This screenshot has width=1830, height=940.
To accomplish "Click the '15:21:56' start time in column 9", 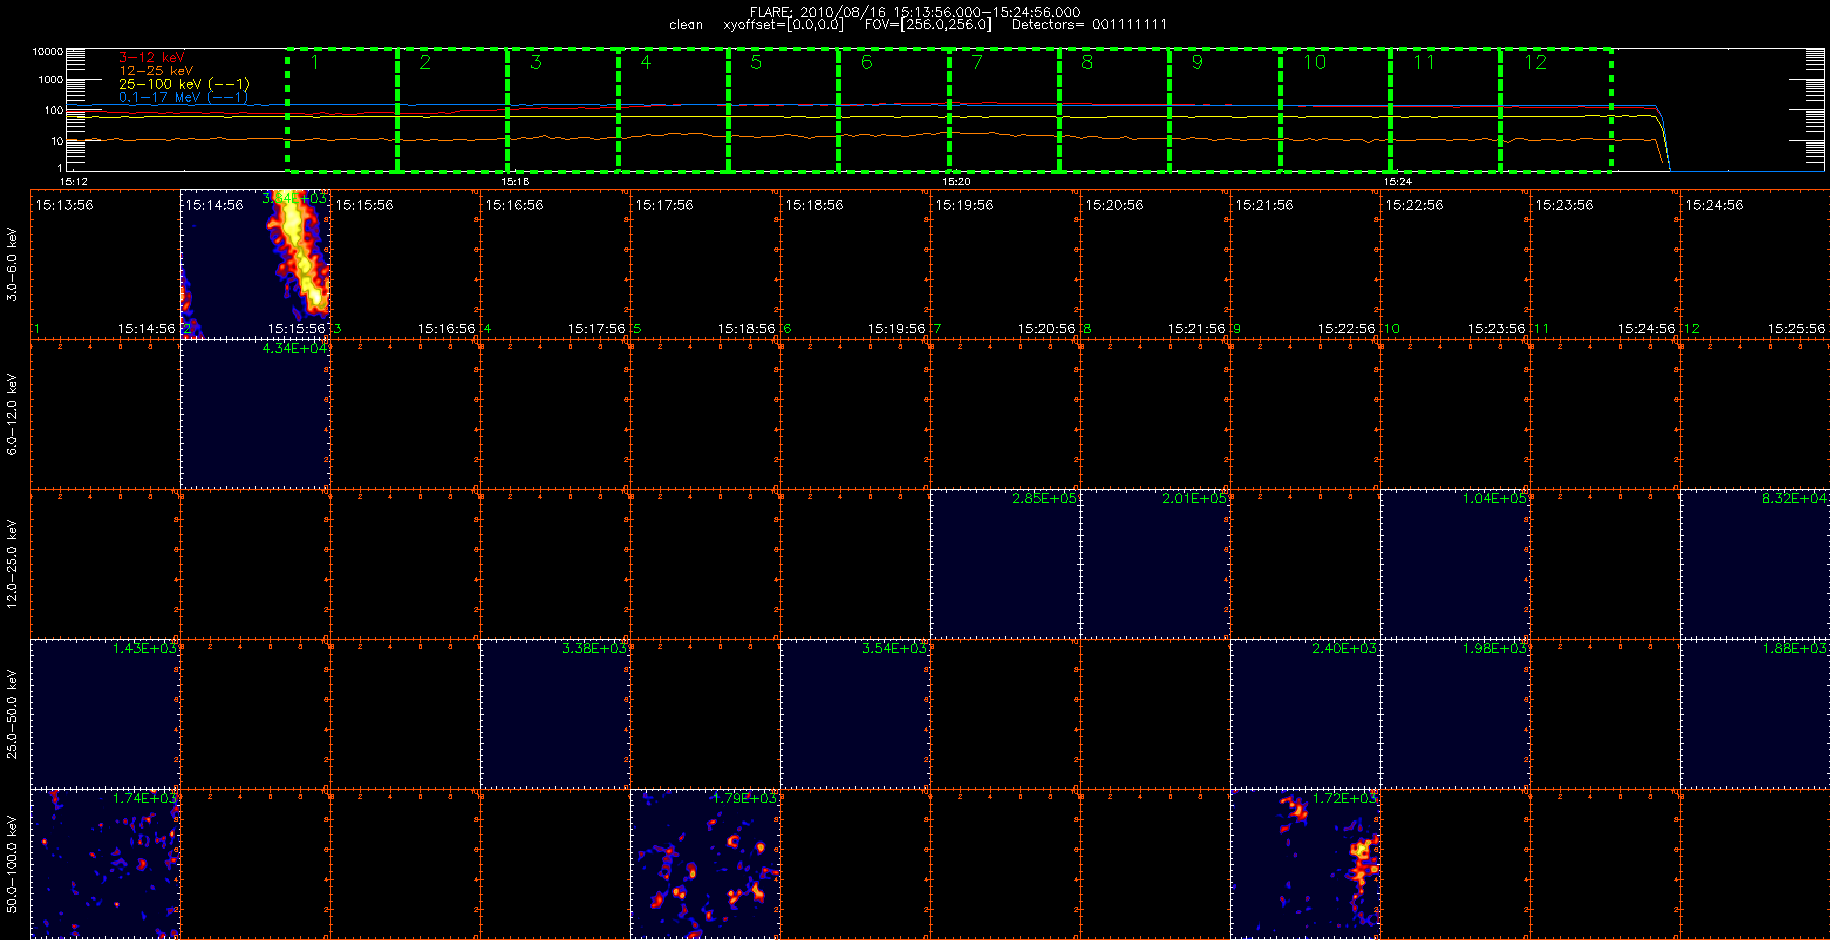I will pos(1264,205).
